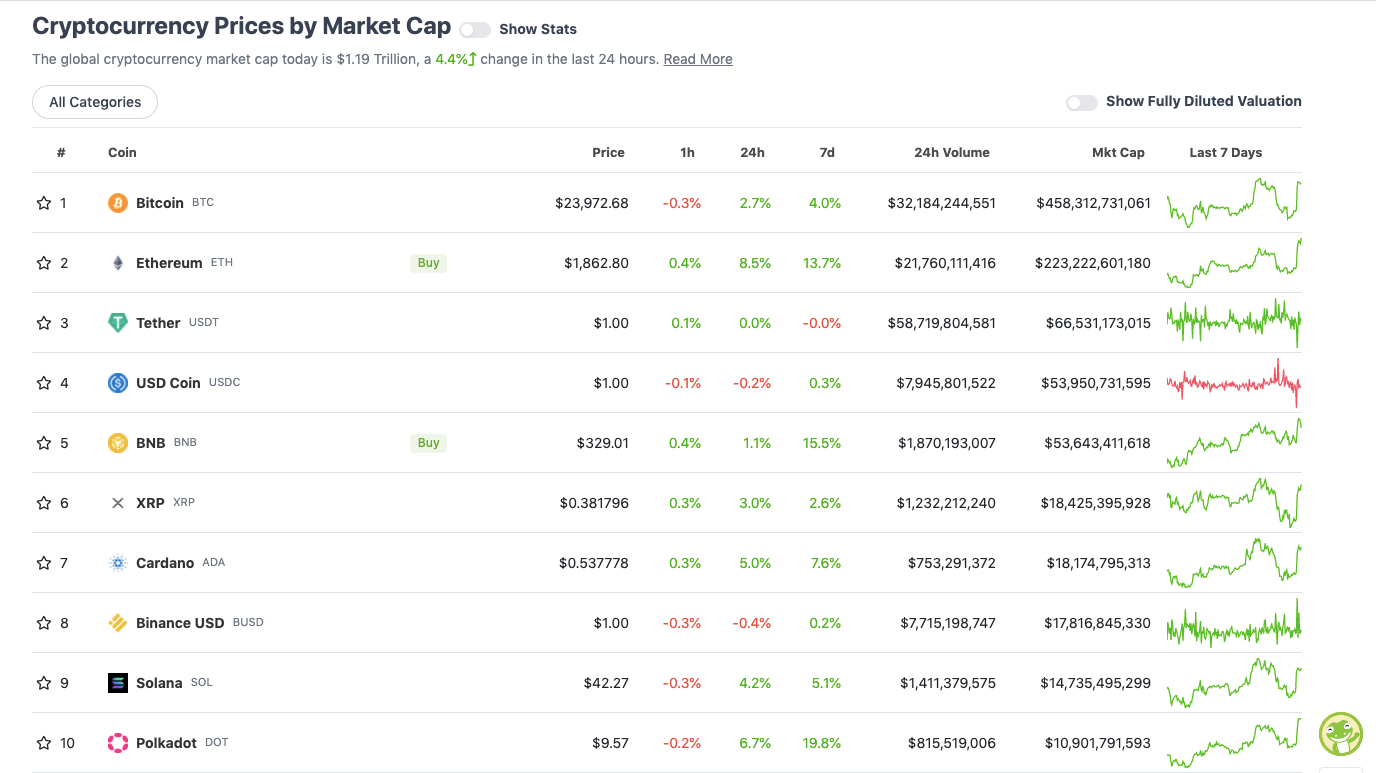Click Solana market cap $14,735,495,299

click(x=1096, y=683)
